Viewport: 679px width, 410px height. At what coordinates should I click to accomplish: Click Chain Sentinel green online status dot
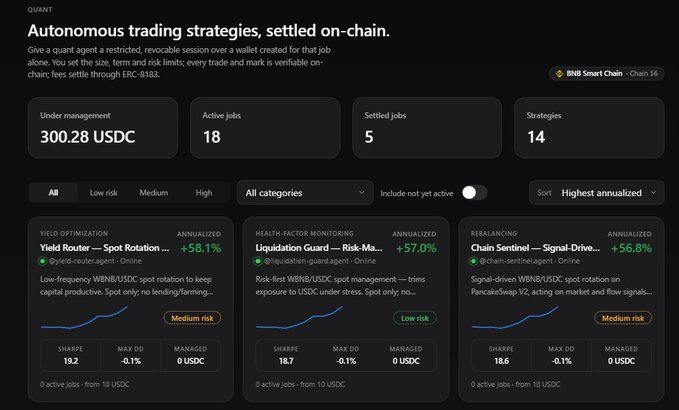coord(473,261)
